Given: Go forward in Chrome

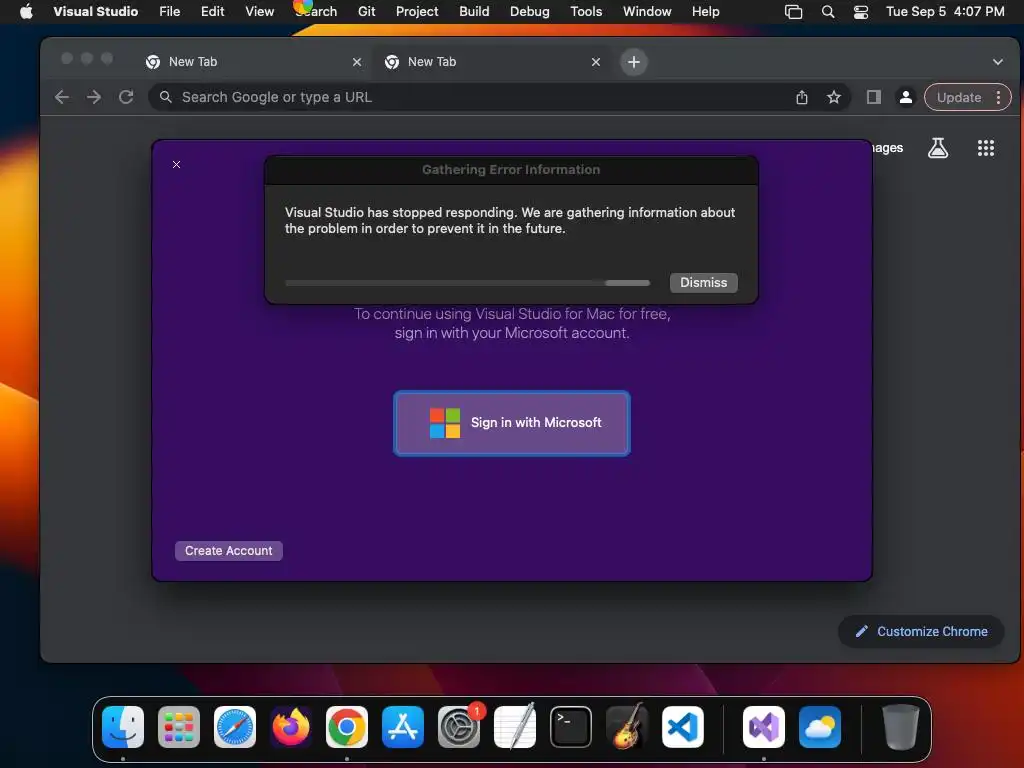Looking at the screenshot, I should pos(94,97).
